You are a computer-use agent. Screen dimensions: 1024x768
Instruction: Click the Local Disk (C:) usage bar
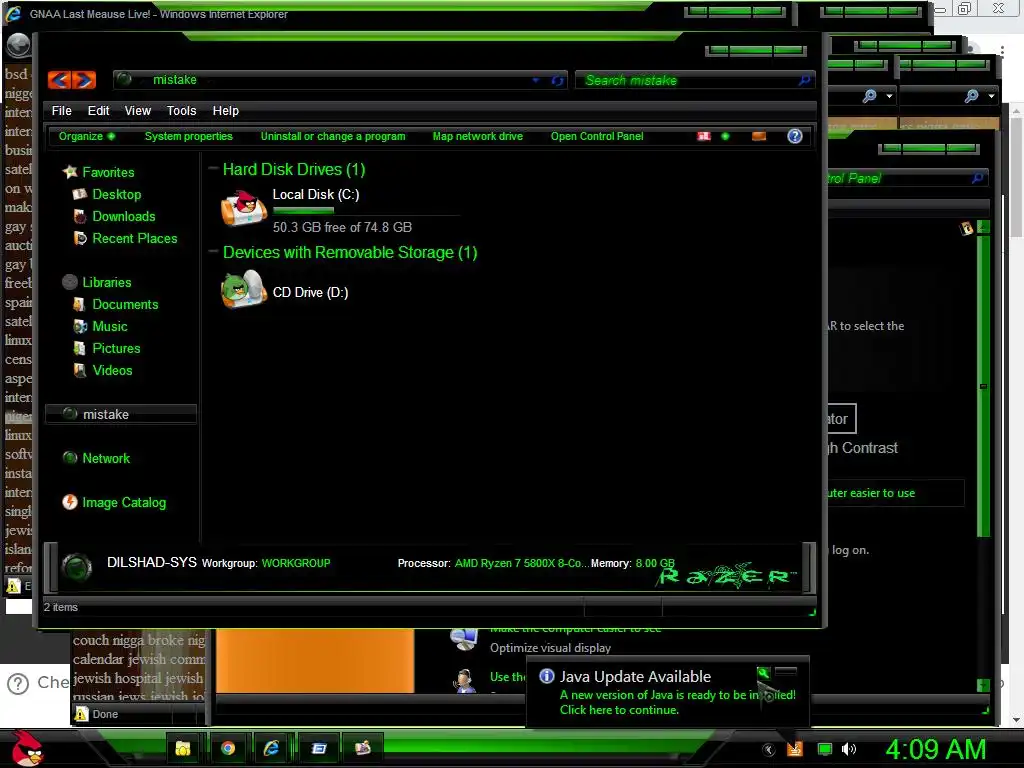[x=366, y=211]
